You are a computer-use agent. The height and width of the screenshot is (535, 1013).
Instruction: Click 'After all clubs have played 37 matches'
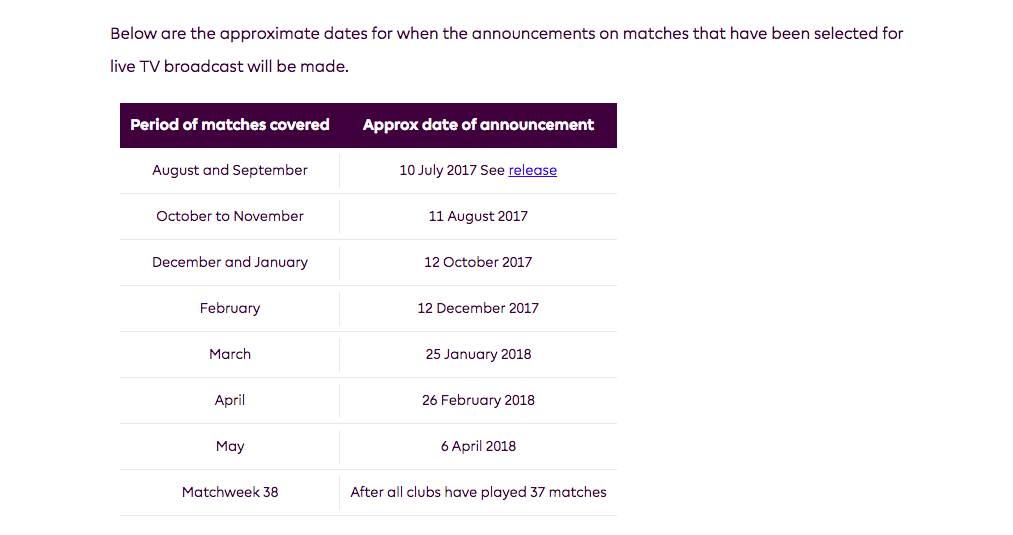coord(478,492)
